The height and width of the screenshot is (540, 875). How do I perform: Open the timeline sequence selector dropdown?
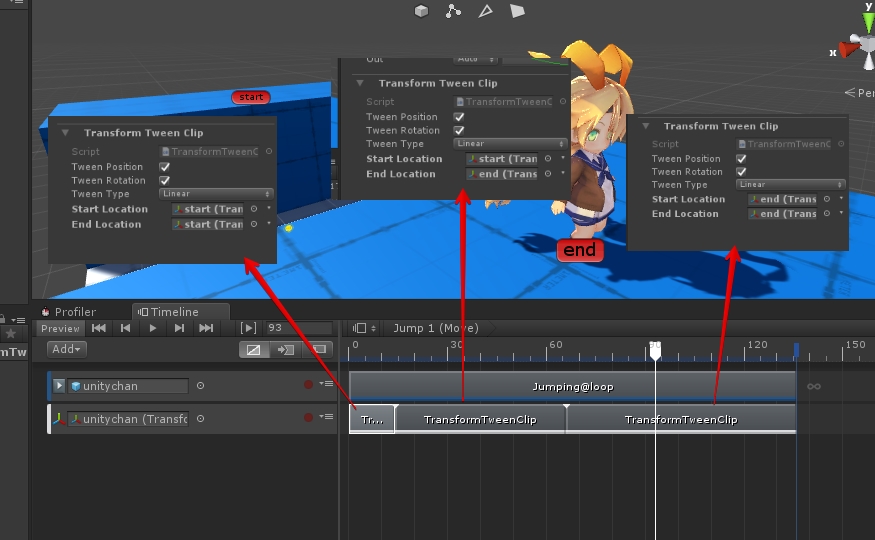click(364, 328)
